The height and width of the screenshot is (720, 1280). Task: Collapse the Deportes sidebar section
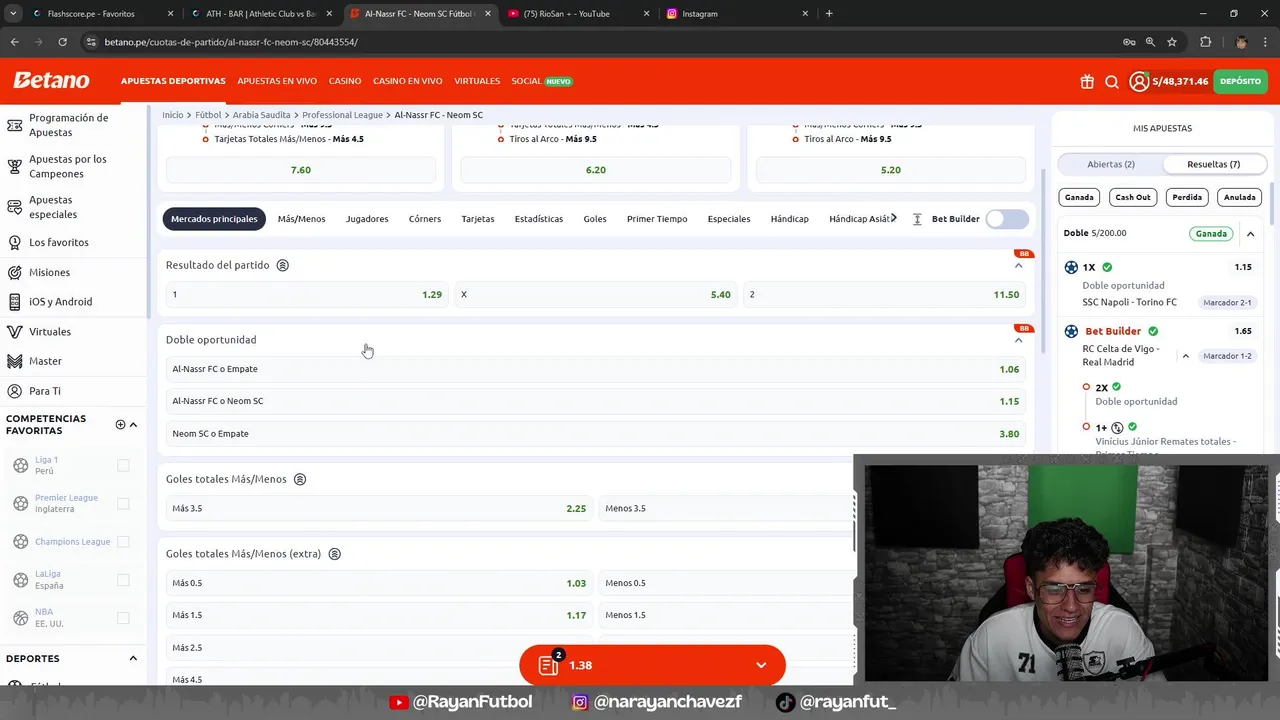click(133, 659)
